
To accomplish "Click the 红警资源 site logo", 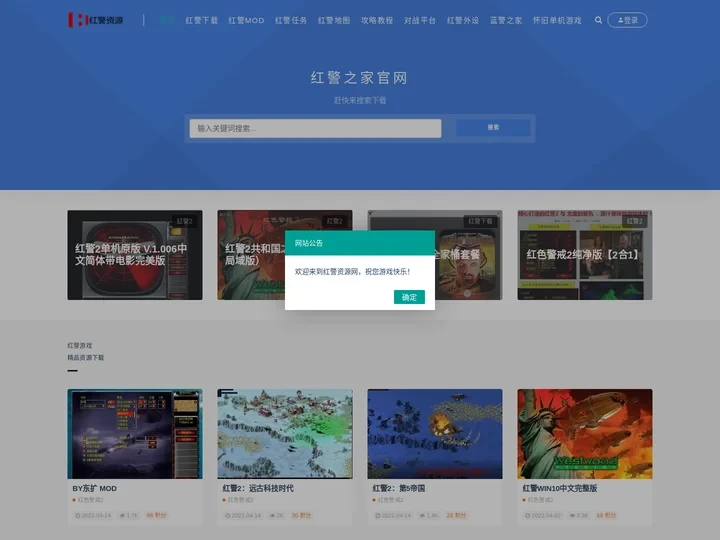I will pyautogui.click(x=96, y=20).
